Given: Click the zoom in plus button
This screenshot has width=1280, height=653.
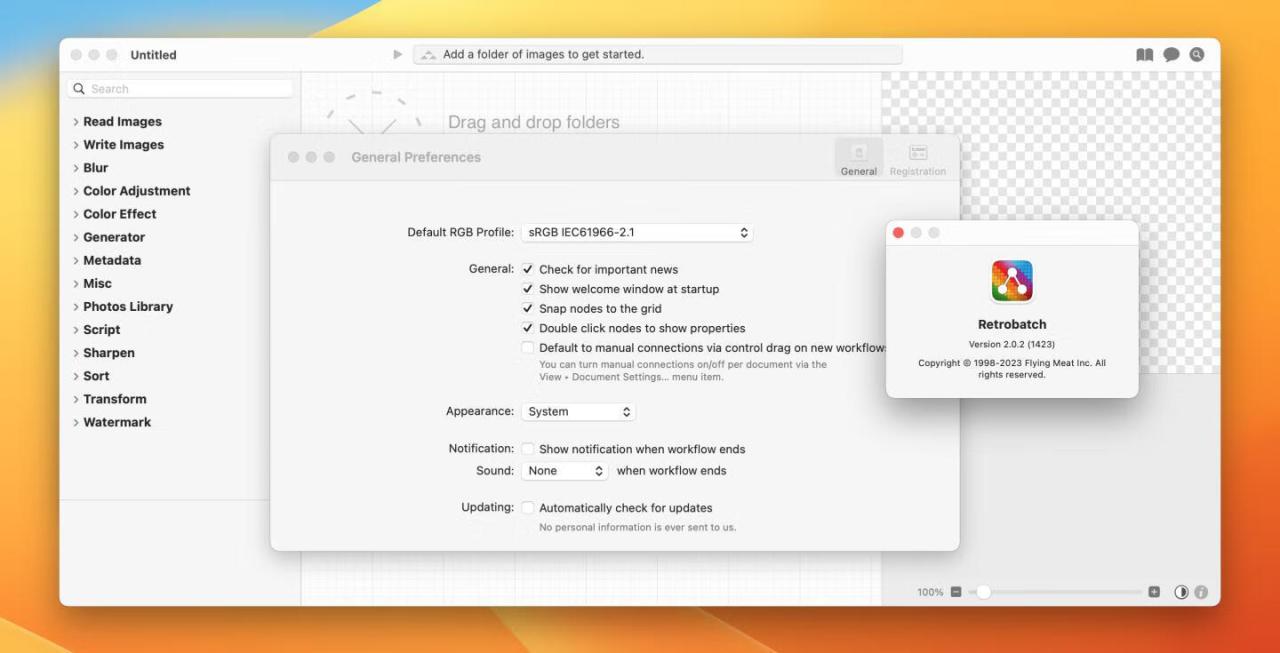Looking at the screenshot, I should coord(1154,592).
